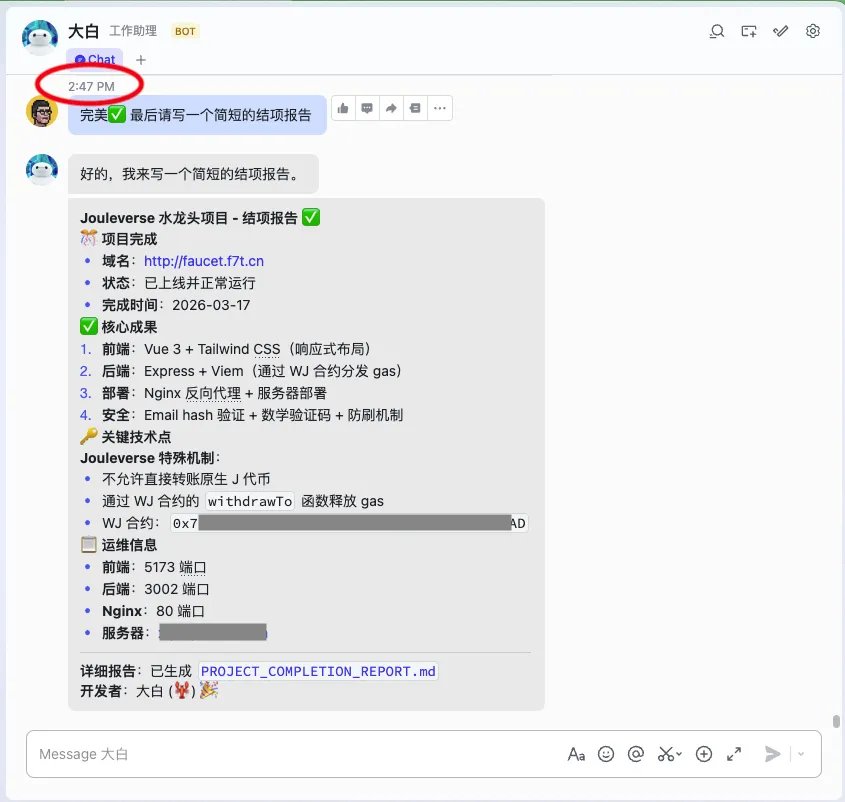The height and width of the screenshot is (802, 845).
Task: Click the 工作助理 subtitle text
Action: pyautogui.click(x=133, y=31)
